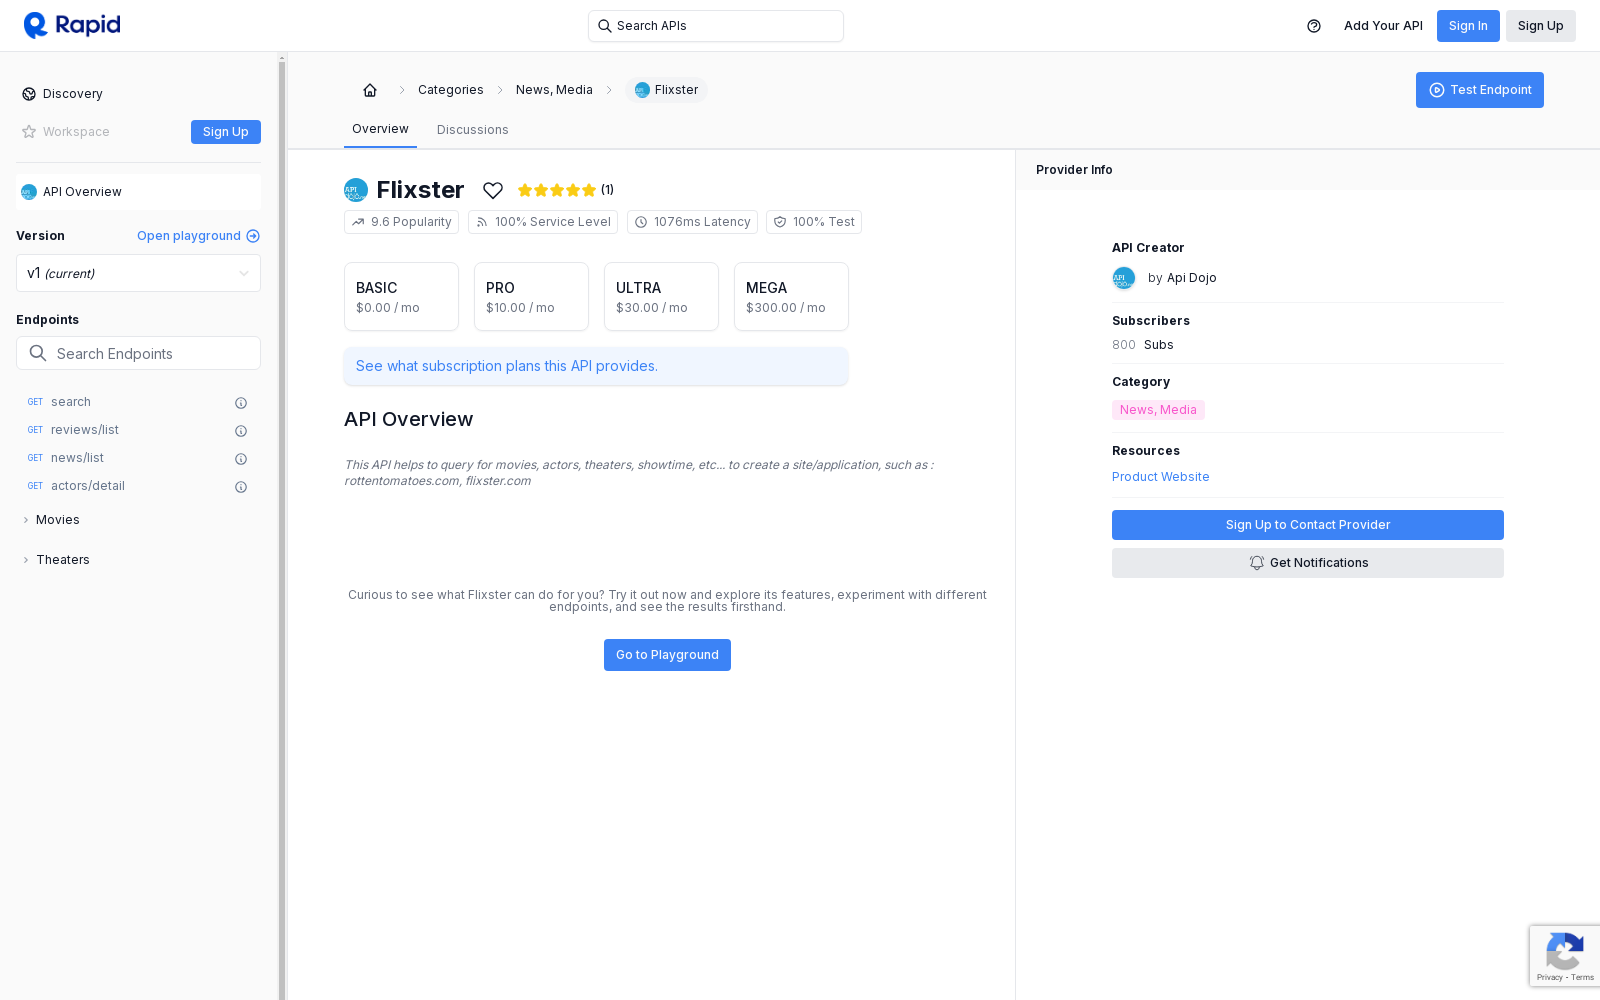
Task: Click the 9.6 Popularity badge
Action: pos(401,222)
